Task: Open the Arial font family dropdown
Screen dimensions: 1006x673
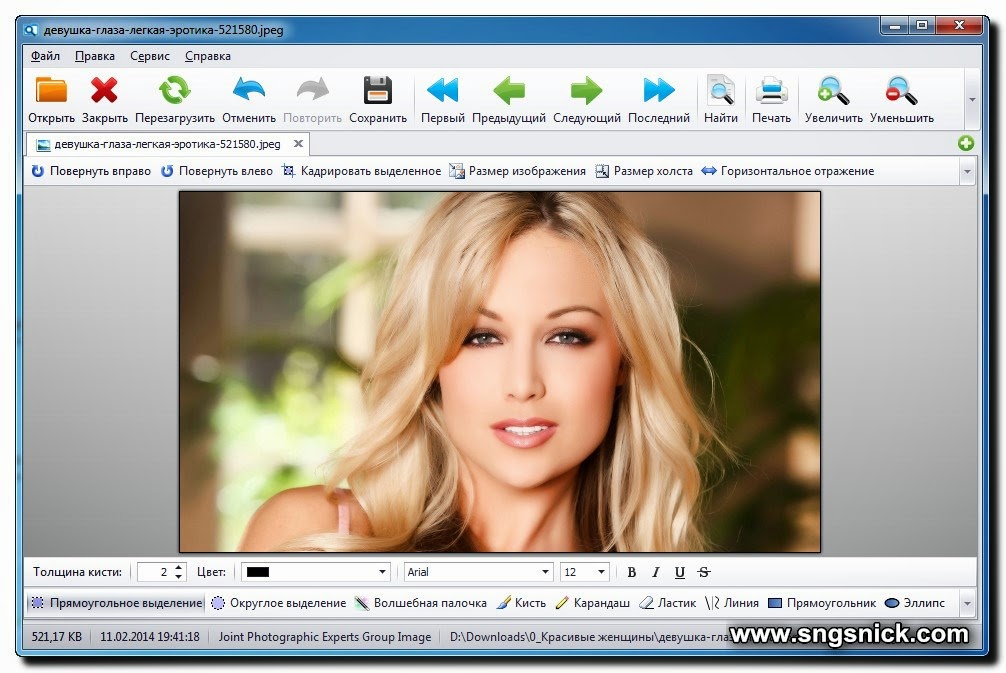Action: pos(547,572)
